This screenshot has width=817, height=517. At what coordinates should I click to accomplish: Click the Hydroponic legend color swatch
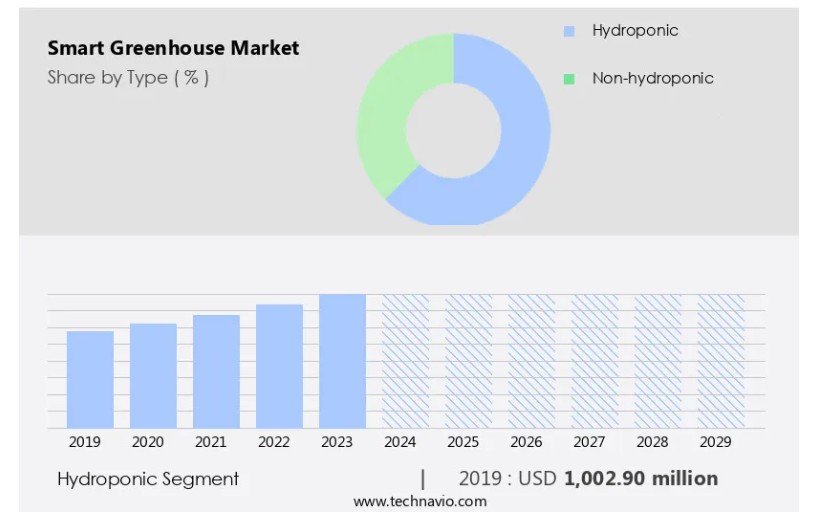point(569,32)
